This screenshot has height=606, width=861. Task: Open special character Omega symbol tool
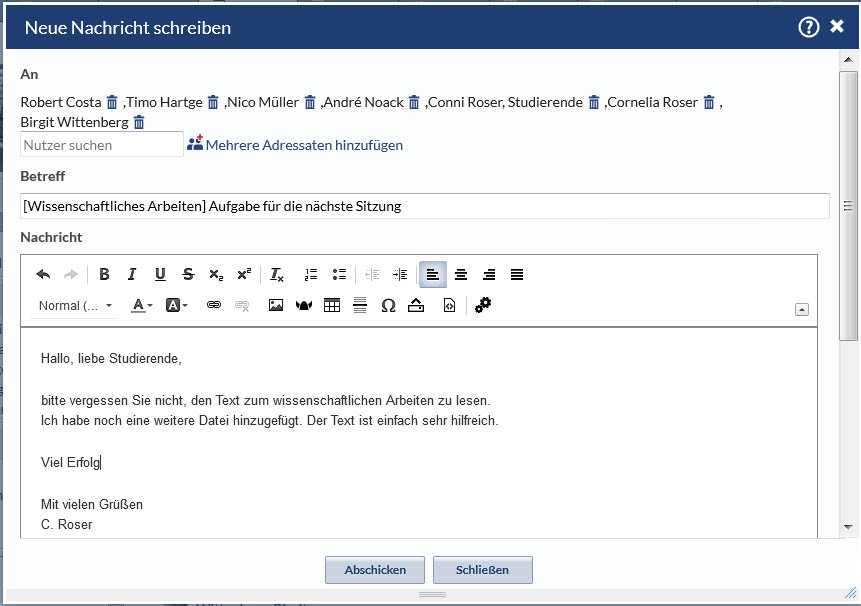click(x=388, y=306)
